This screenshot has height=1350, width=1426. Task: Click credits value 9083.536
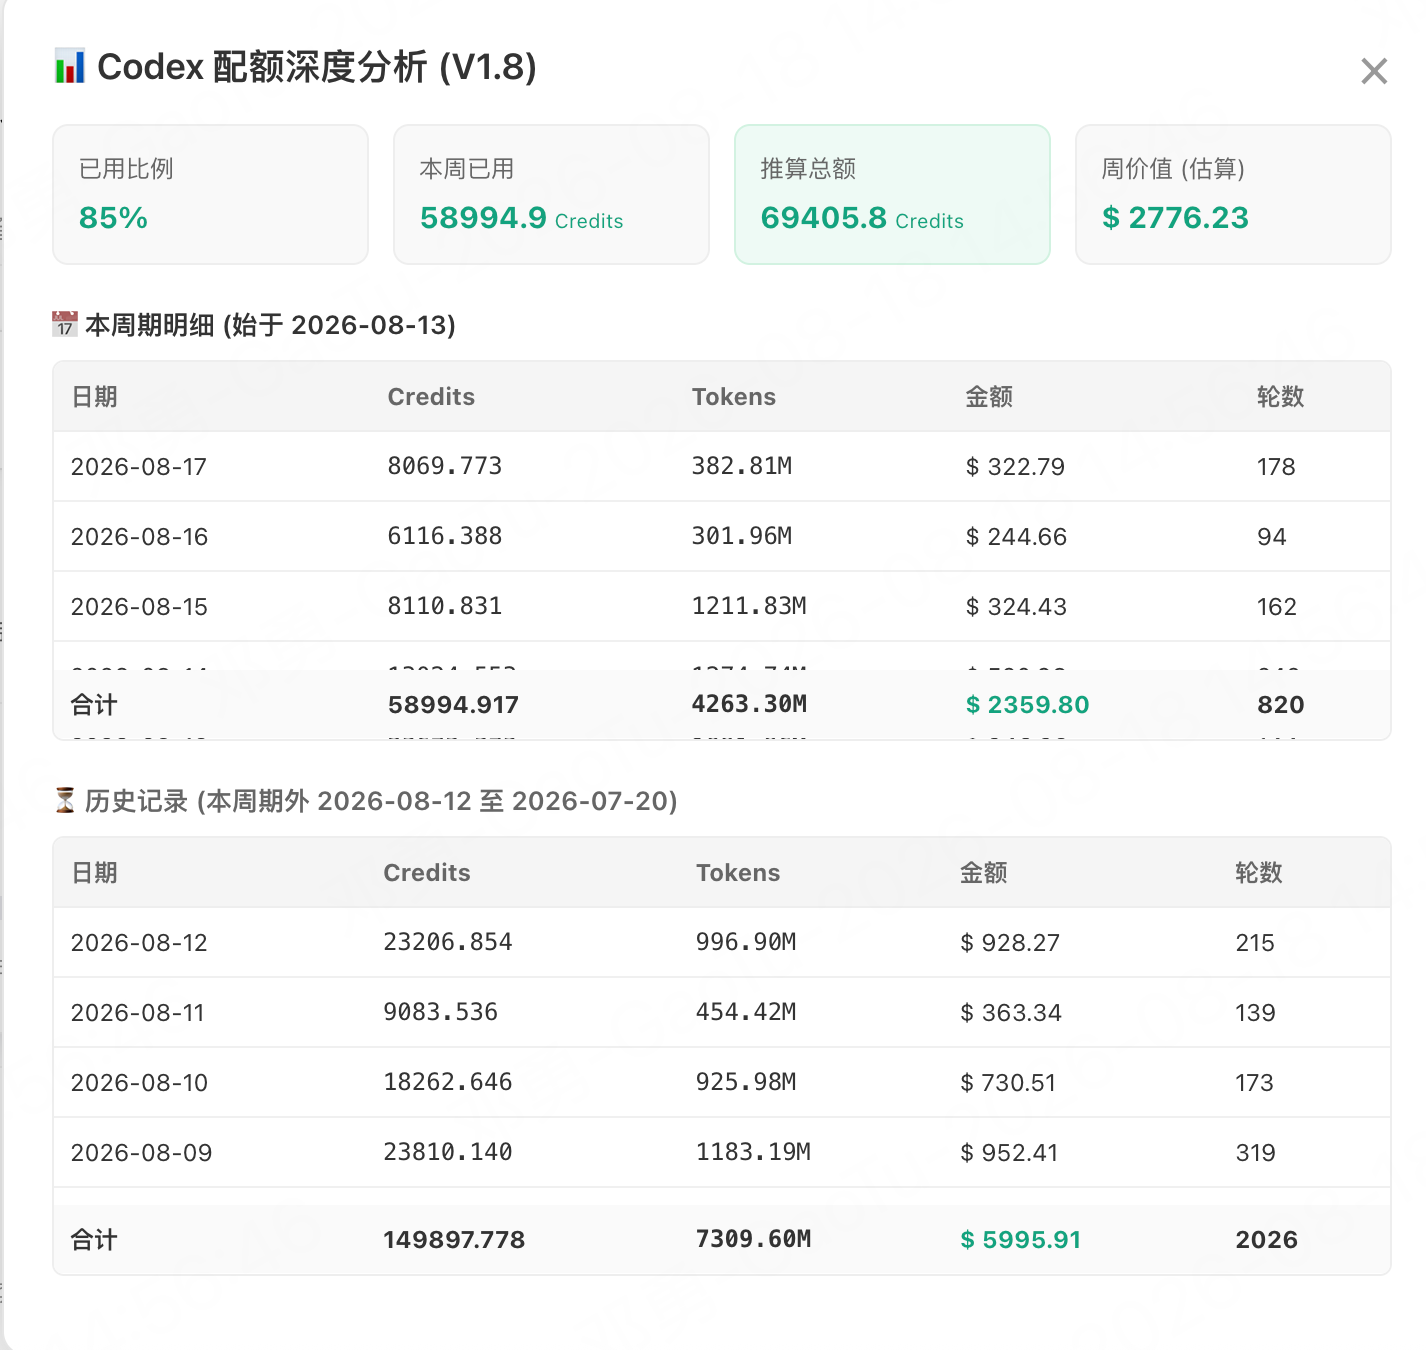pos(441,1012)
